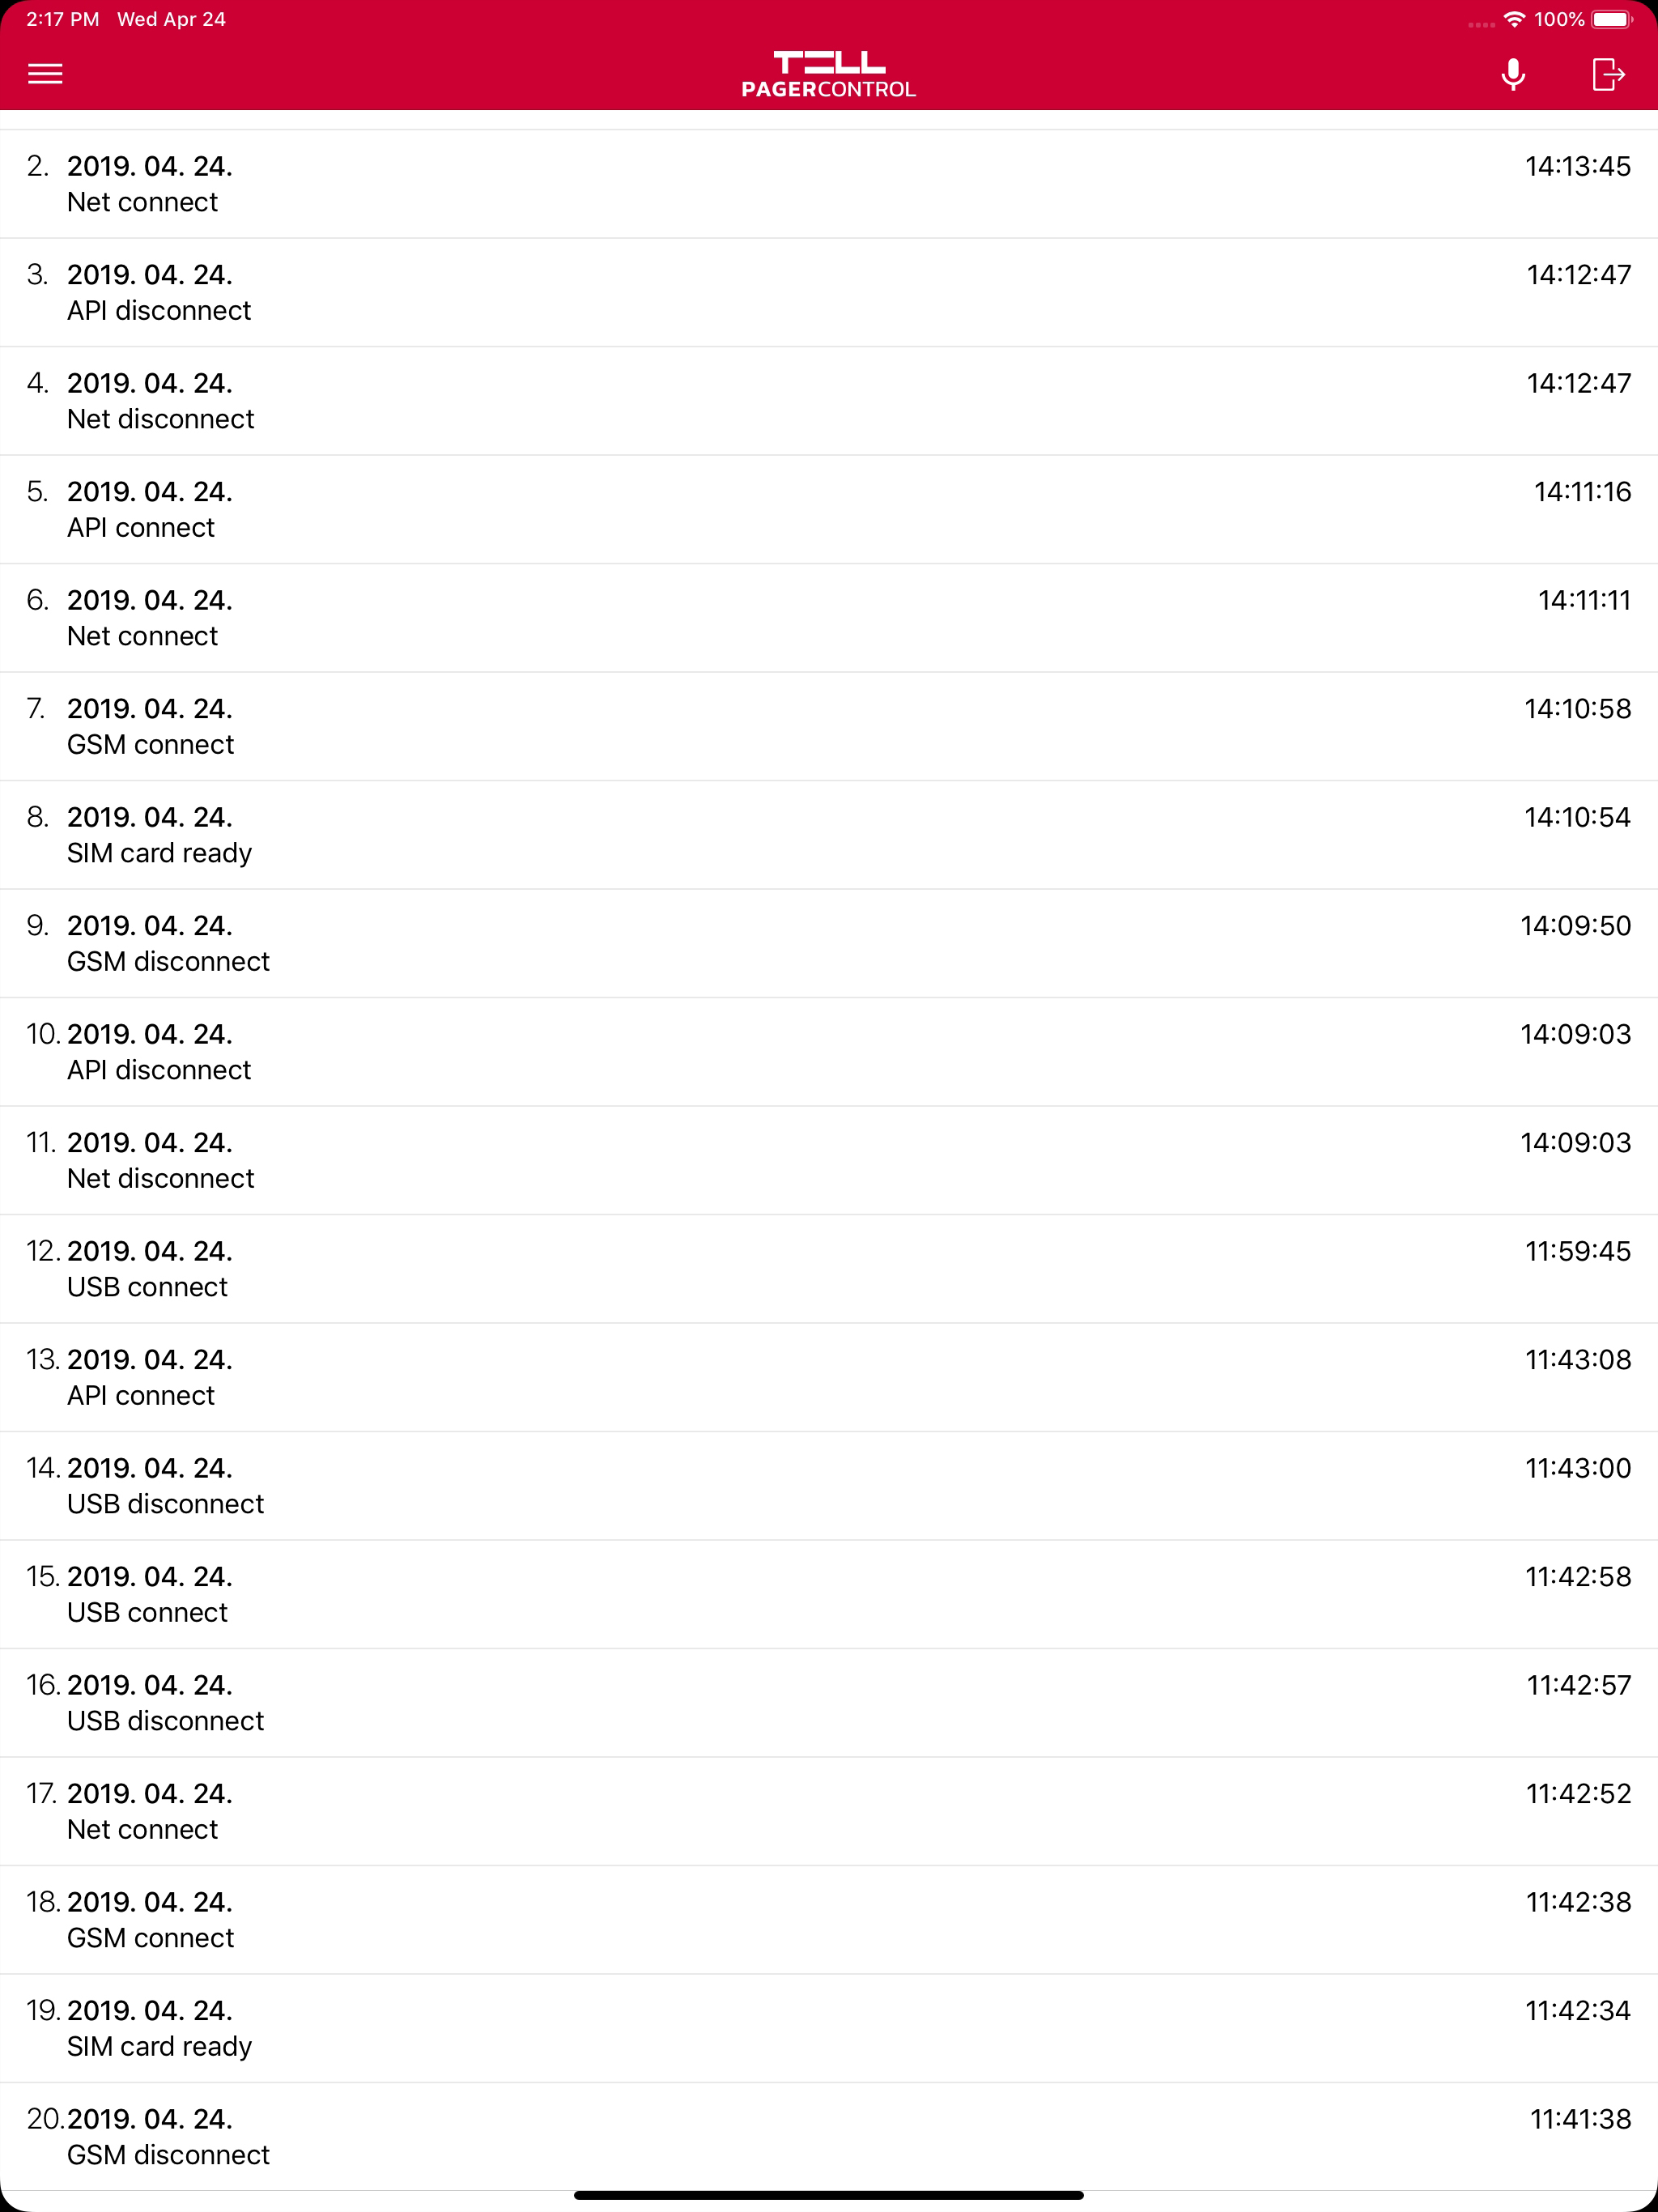Open event 4 Net disconnect
The image size is (1658, 2212).
829,401
